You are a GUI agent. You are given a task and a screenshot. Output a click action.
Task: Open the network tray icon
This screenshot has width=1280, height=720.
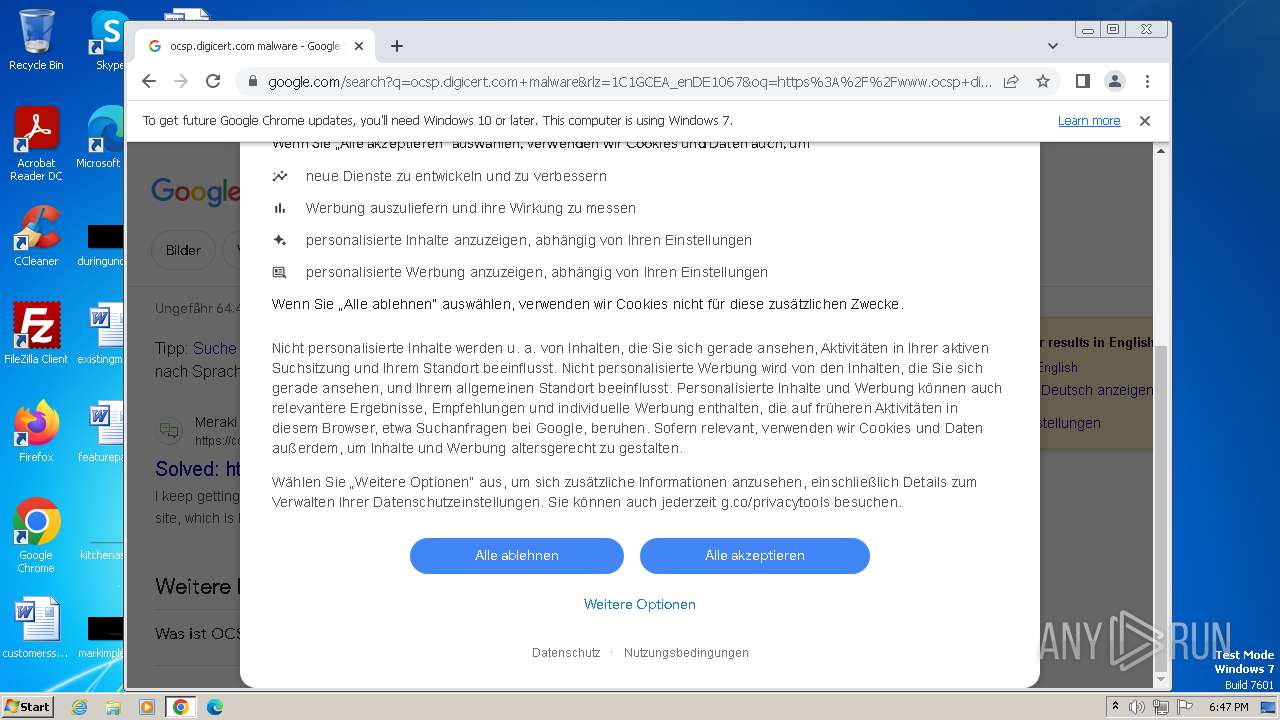(x=1161, y=707)
